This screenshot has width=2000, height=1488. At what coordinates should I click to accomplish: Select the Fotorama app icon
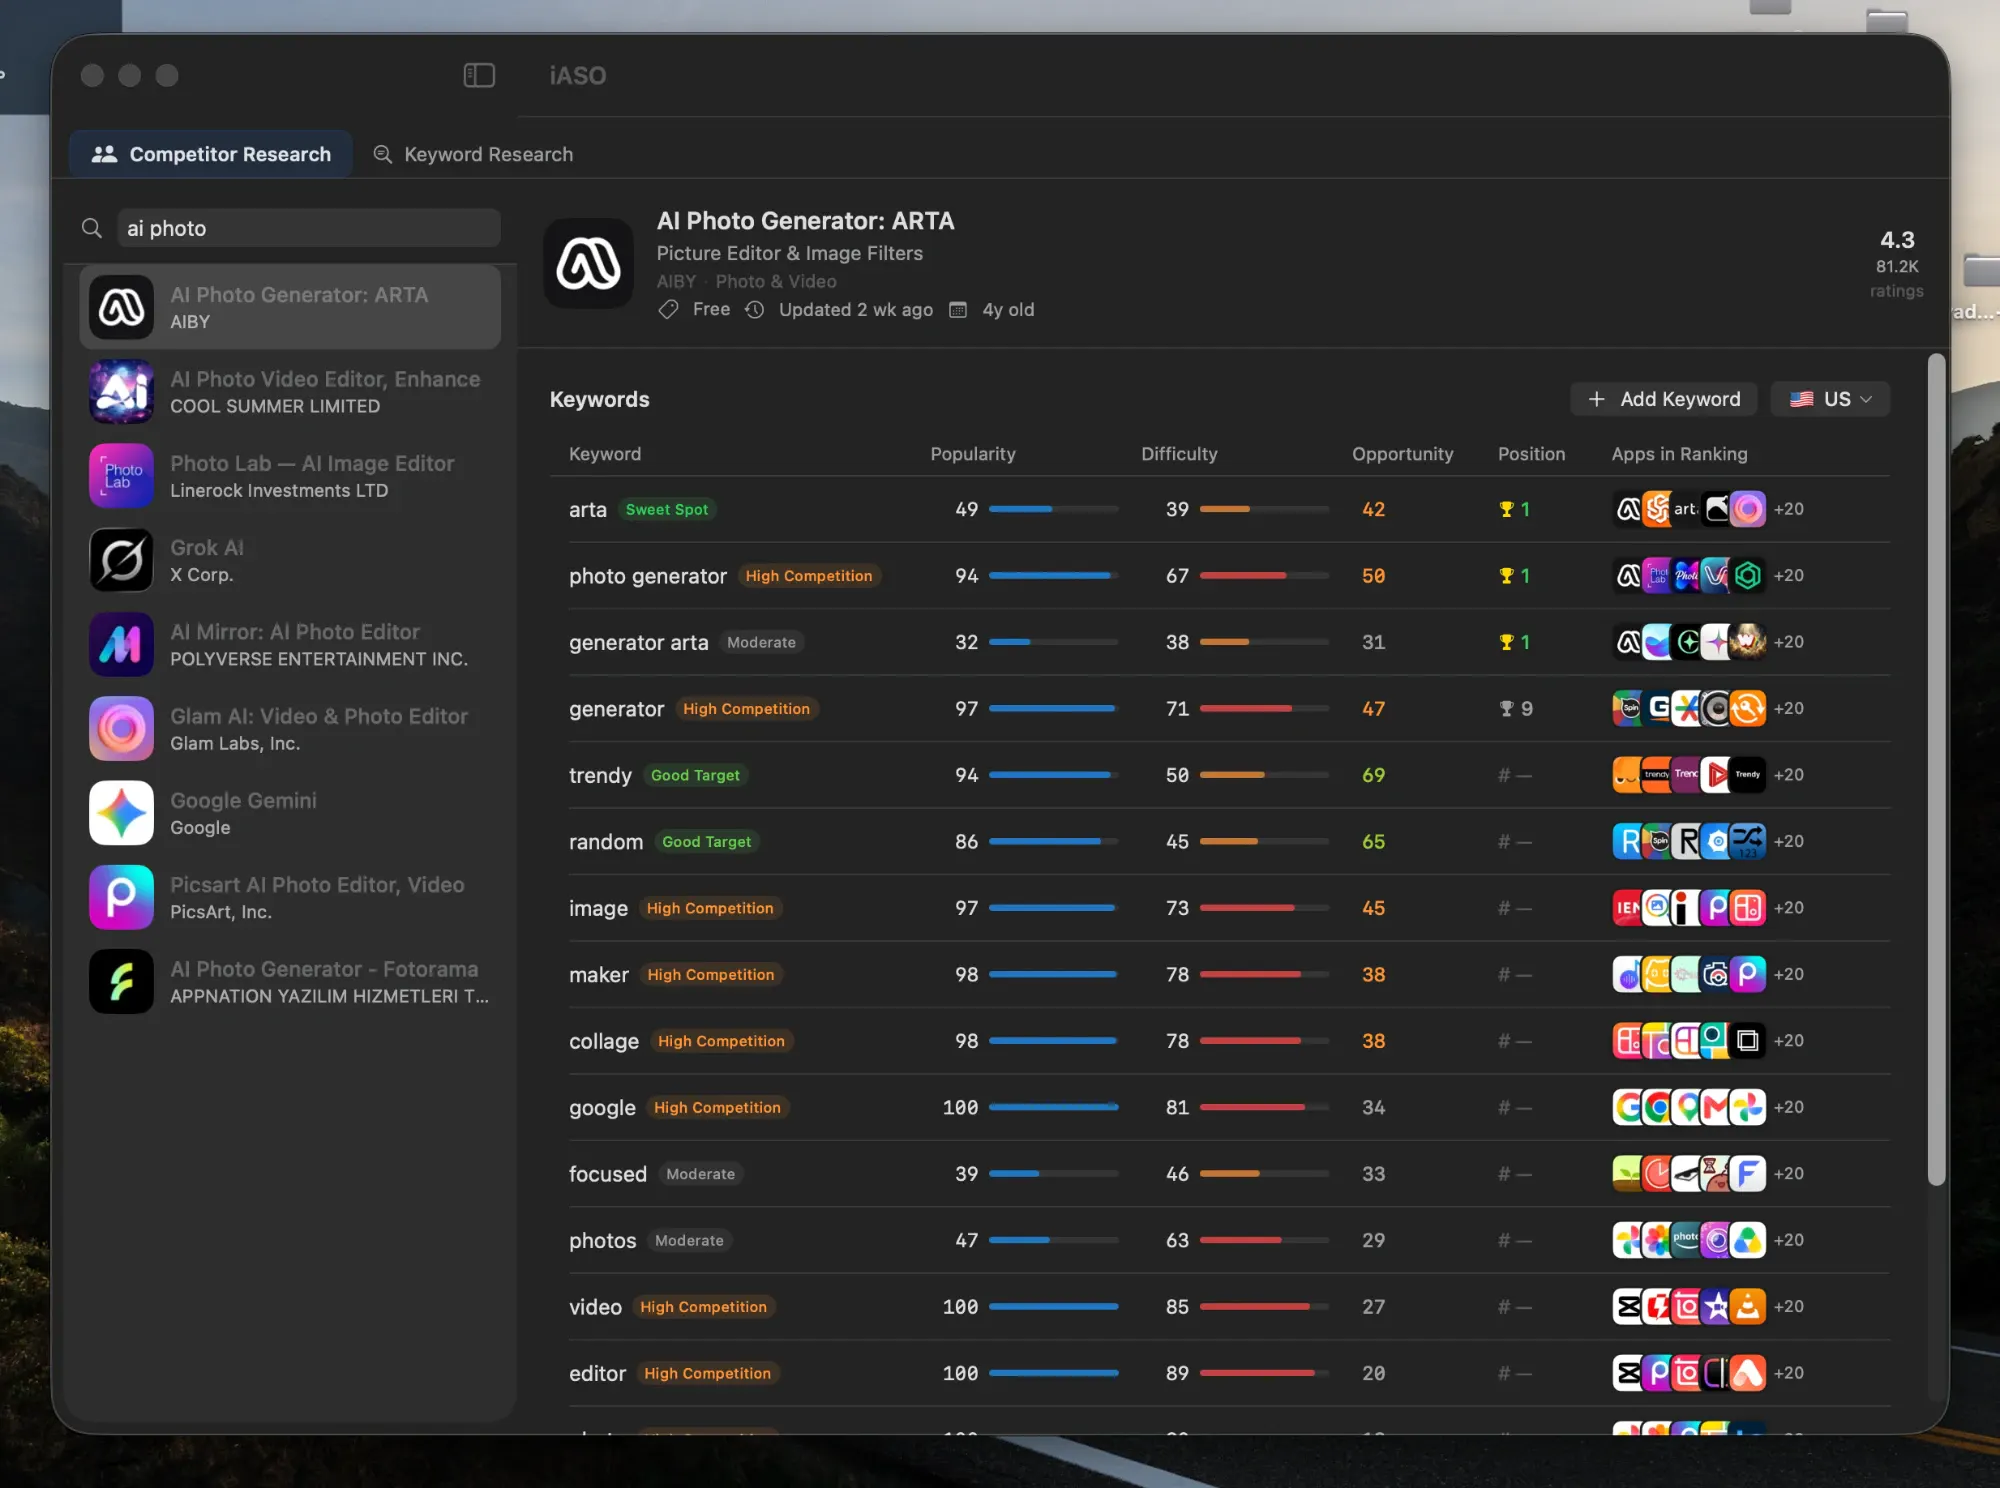[x=121, y=981]
